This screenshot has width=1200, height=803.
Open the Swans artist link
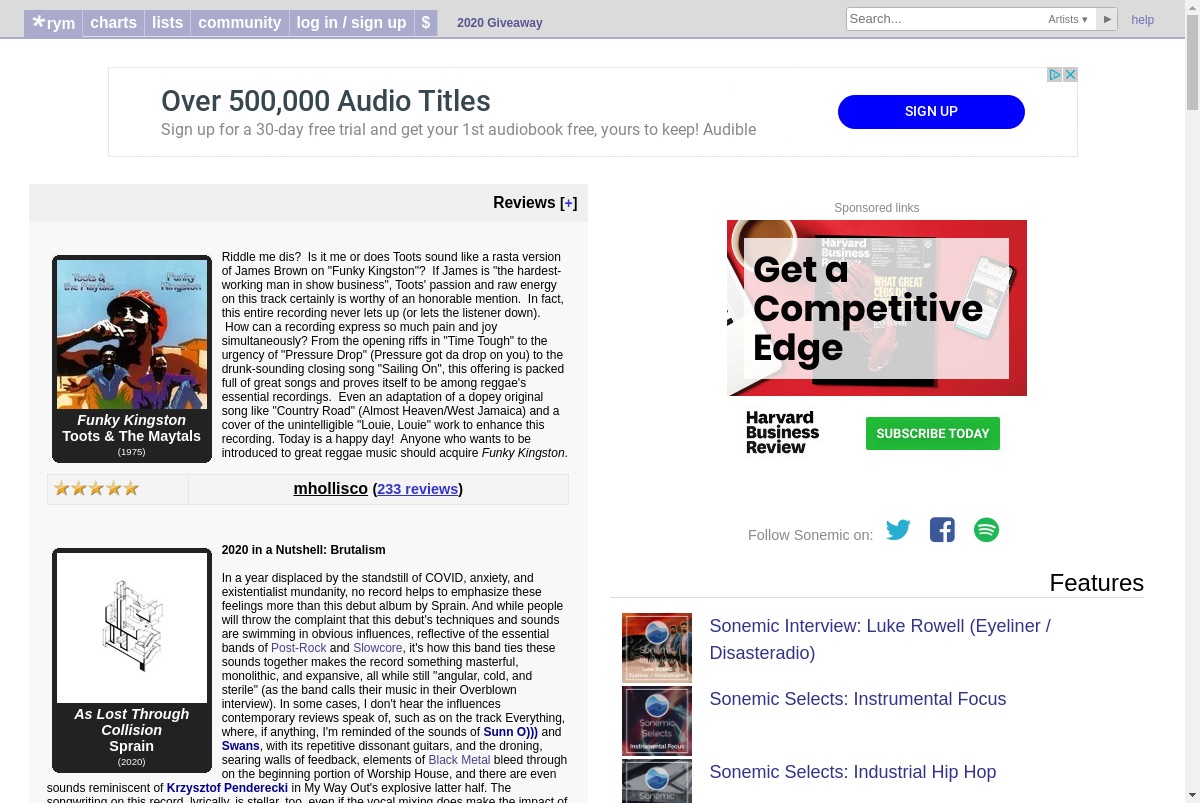tap(240, 746)
